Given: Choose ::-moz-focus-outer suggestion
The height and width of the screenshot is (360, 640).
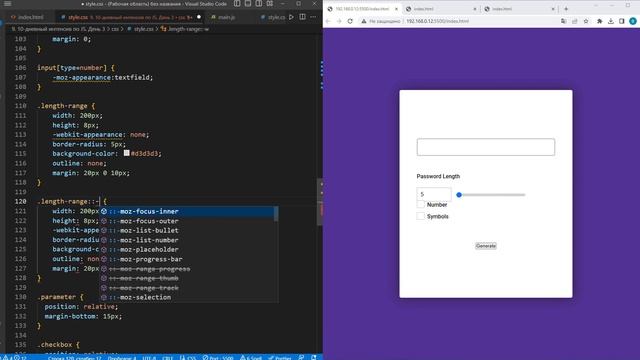Looking at the screenshot, I should (189, 221).
